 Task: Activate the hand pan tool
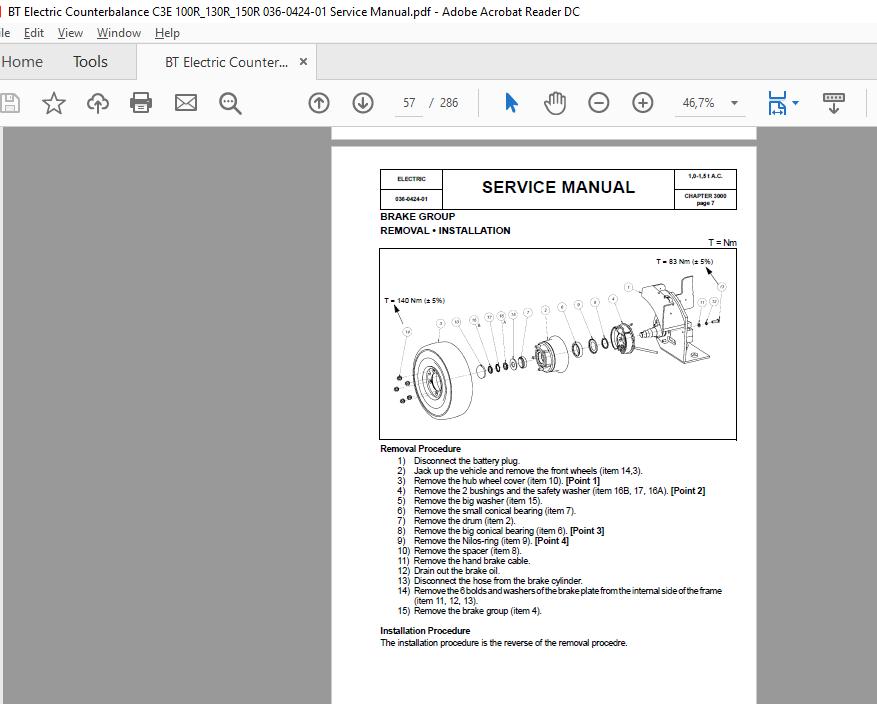555,103
